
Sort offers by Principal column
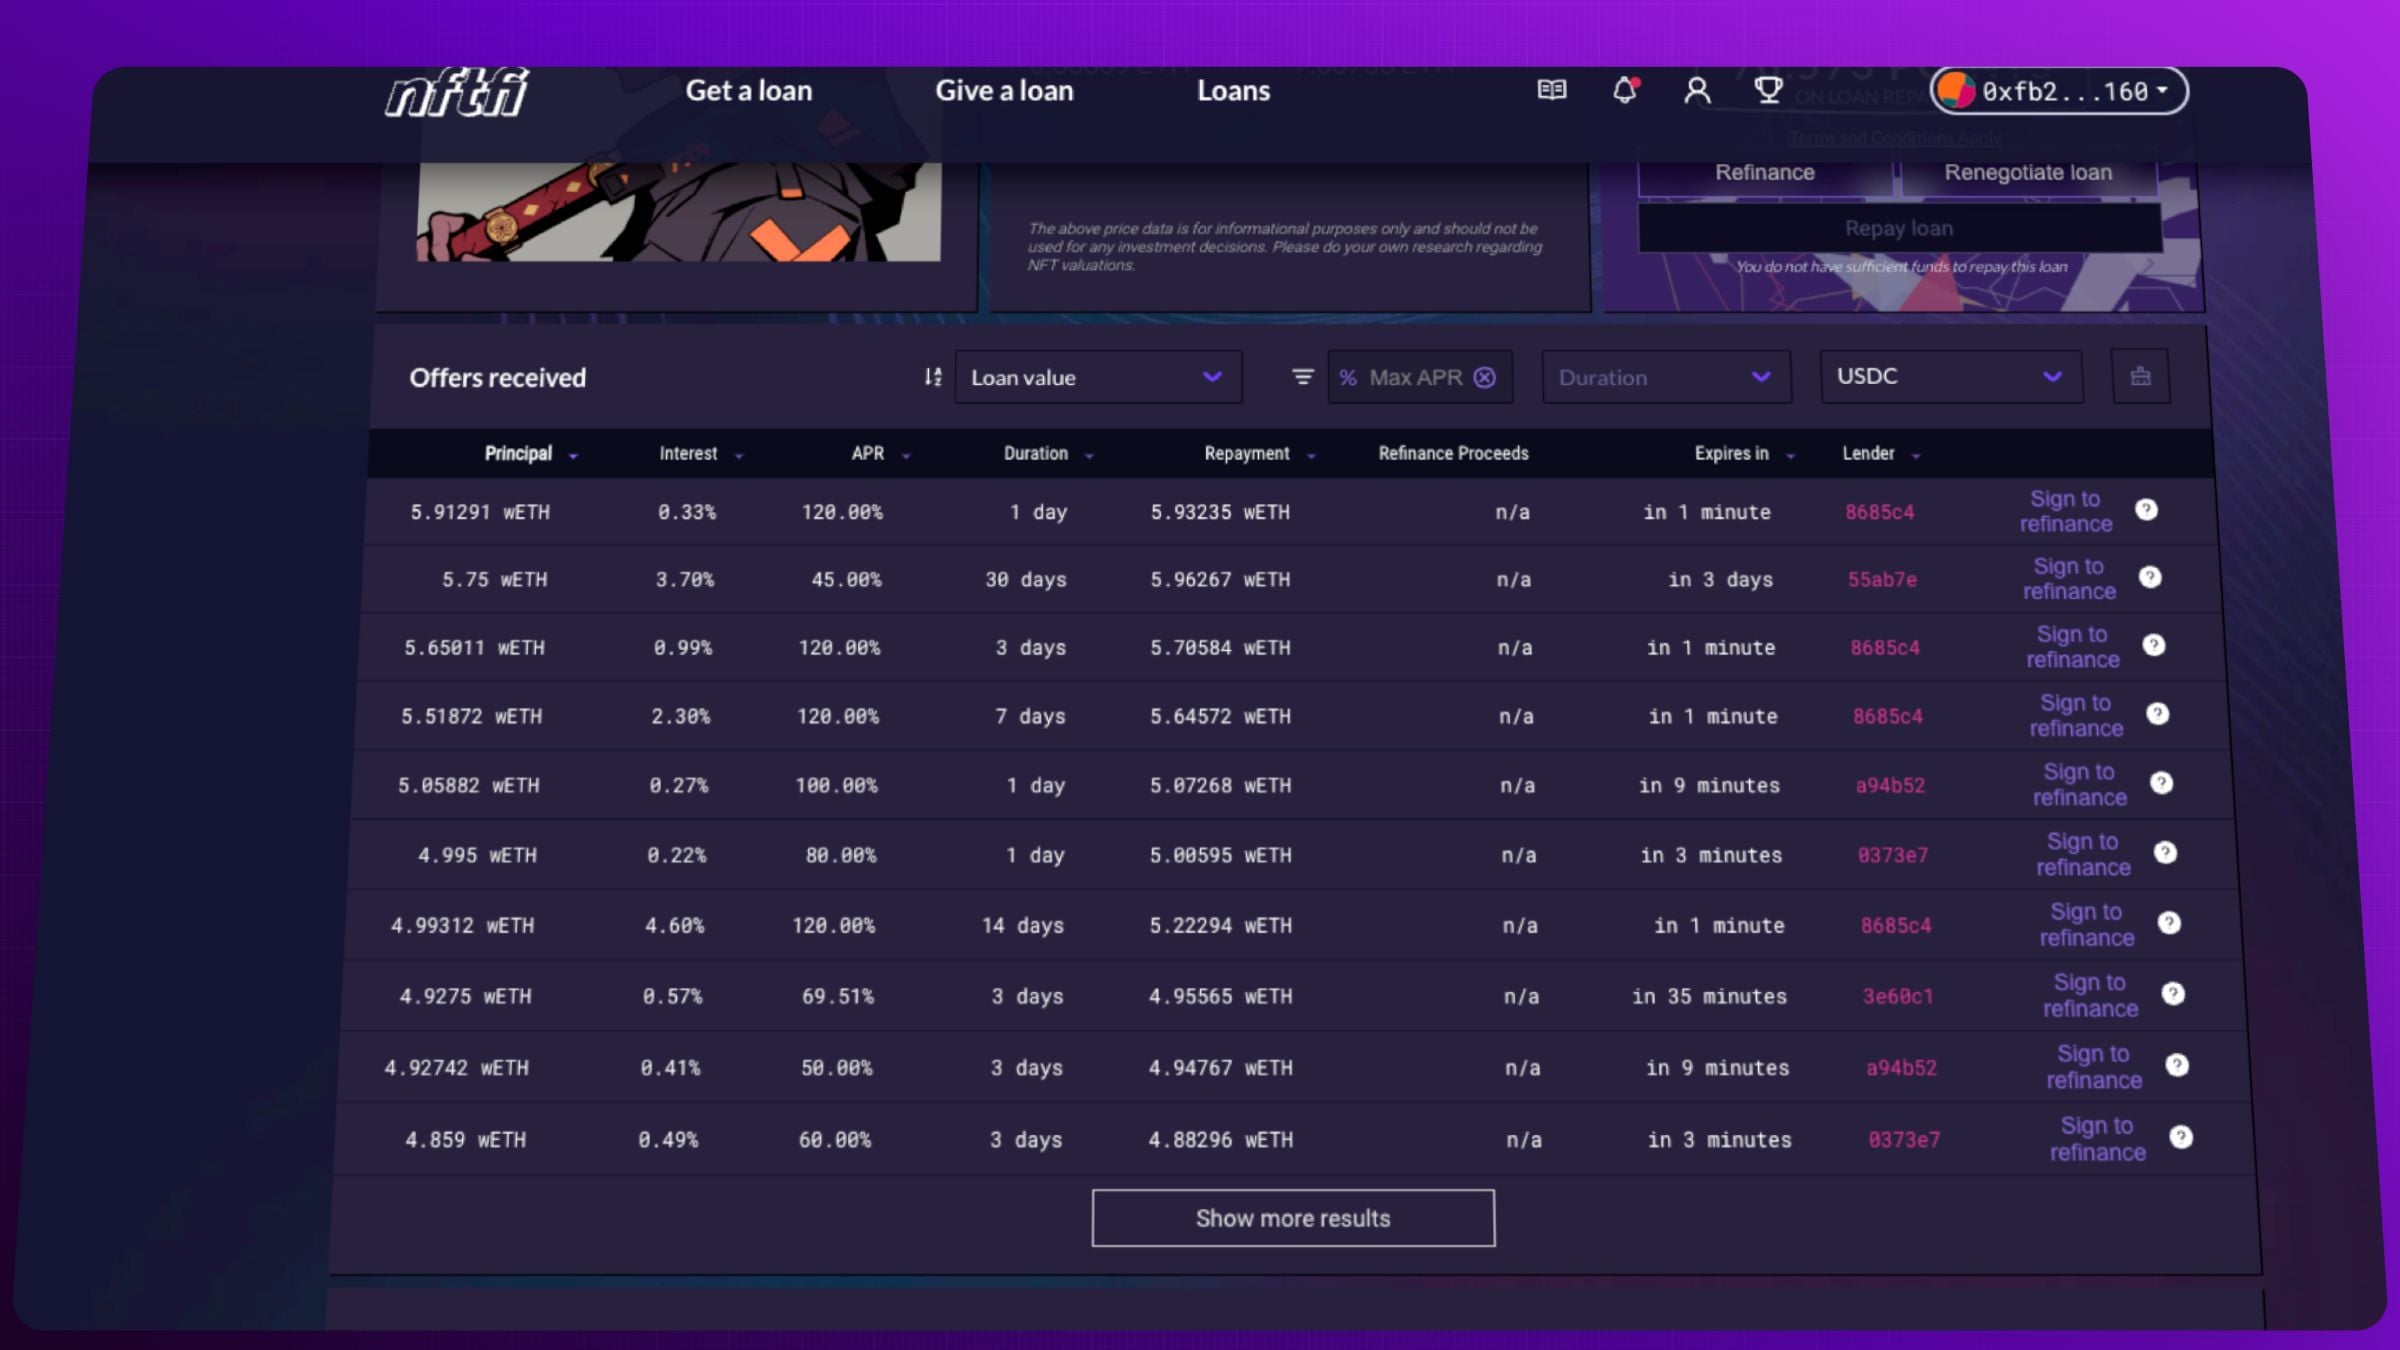click(x=530, y=454)
